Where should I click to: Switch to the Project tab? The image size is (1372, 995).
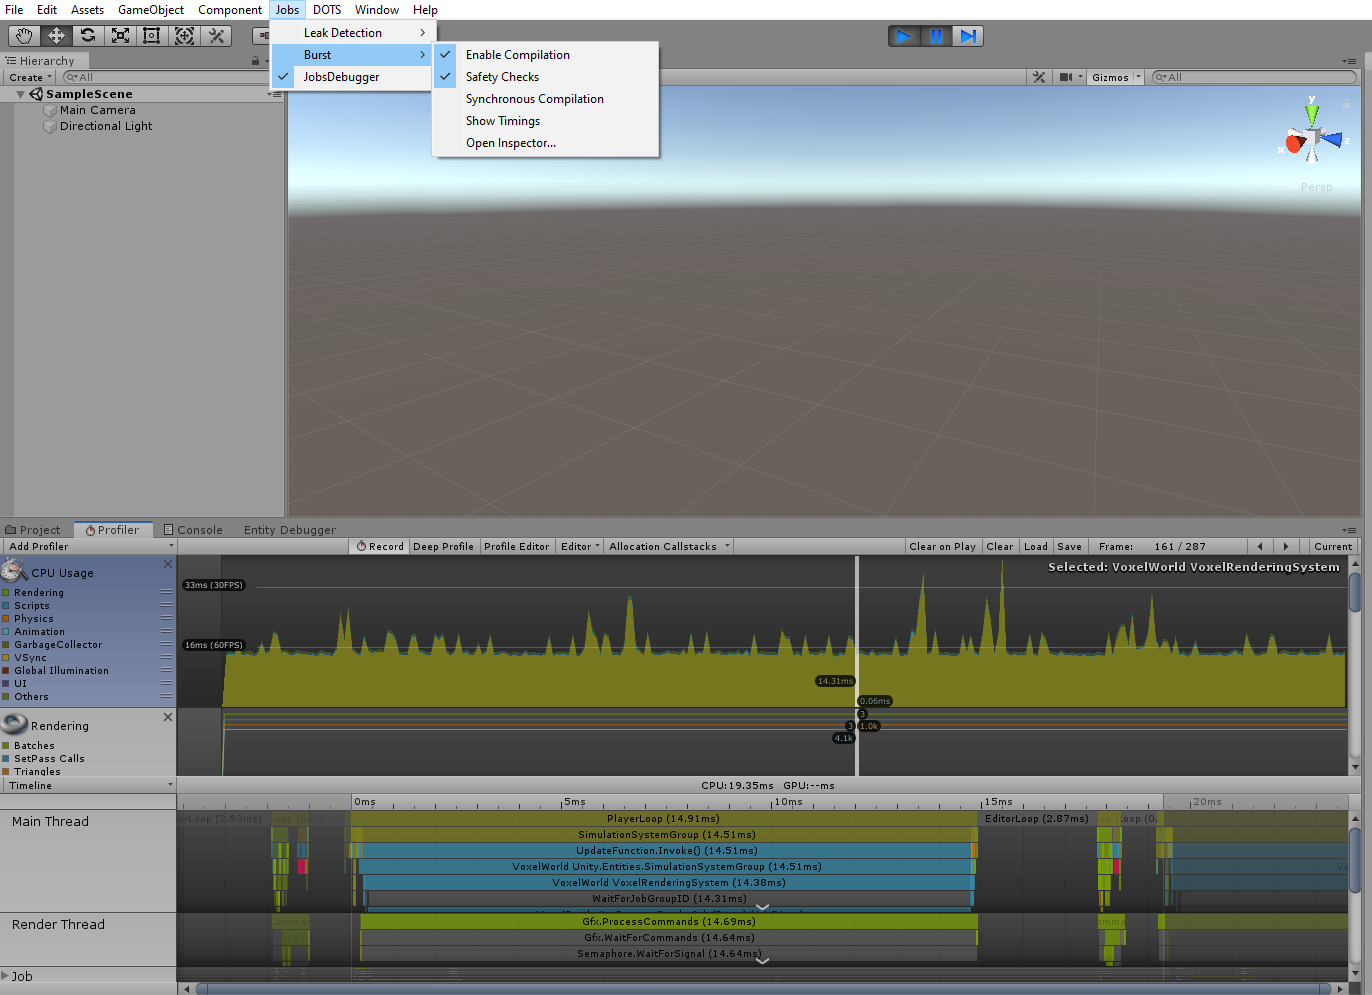pyautogui.click(x=33, y=530)
